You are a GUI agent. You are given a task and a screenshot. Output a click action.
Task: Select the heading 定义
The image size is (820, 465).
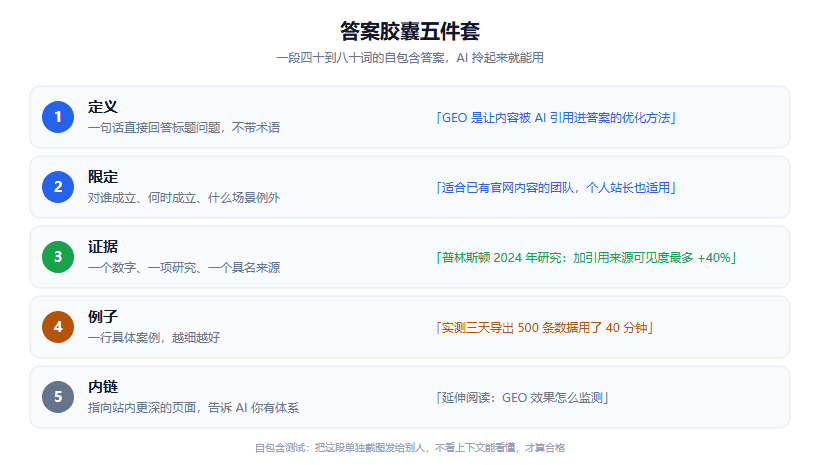pyautogui.click(x=102, y=107)
